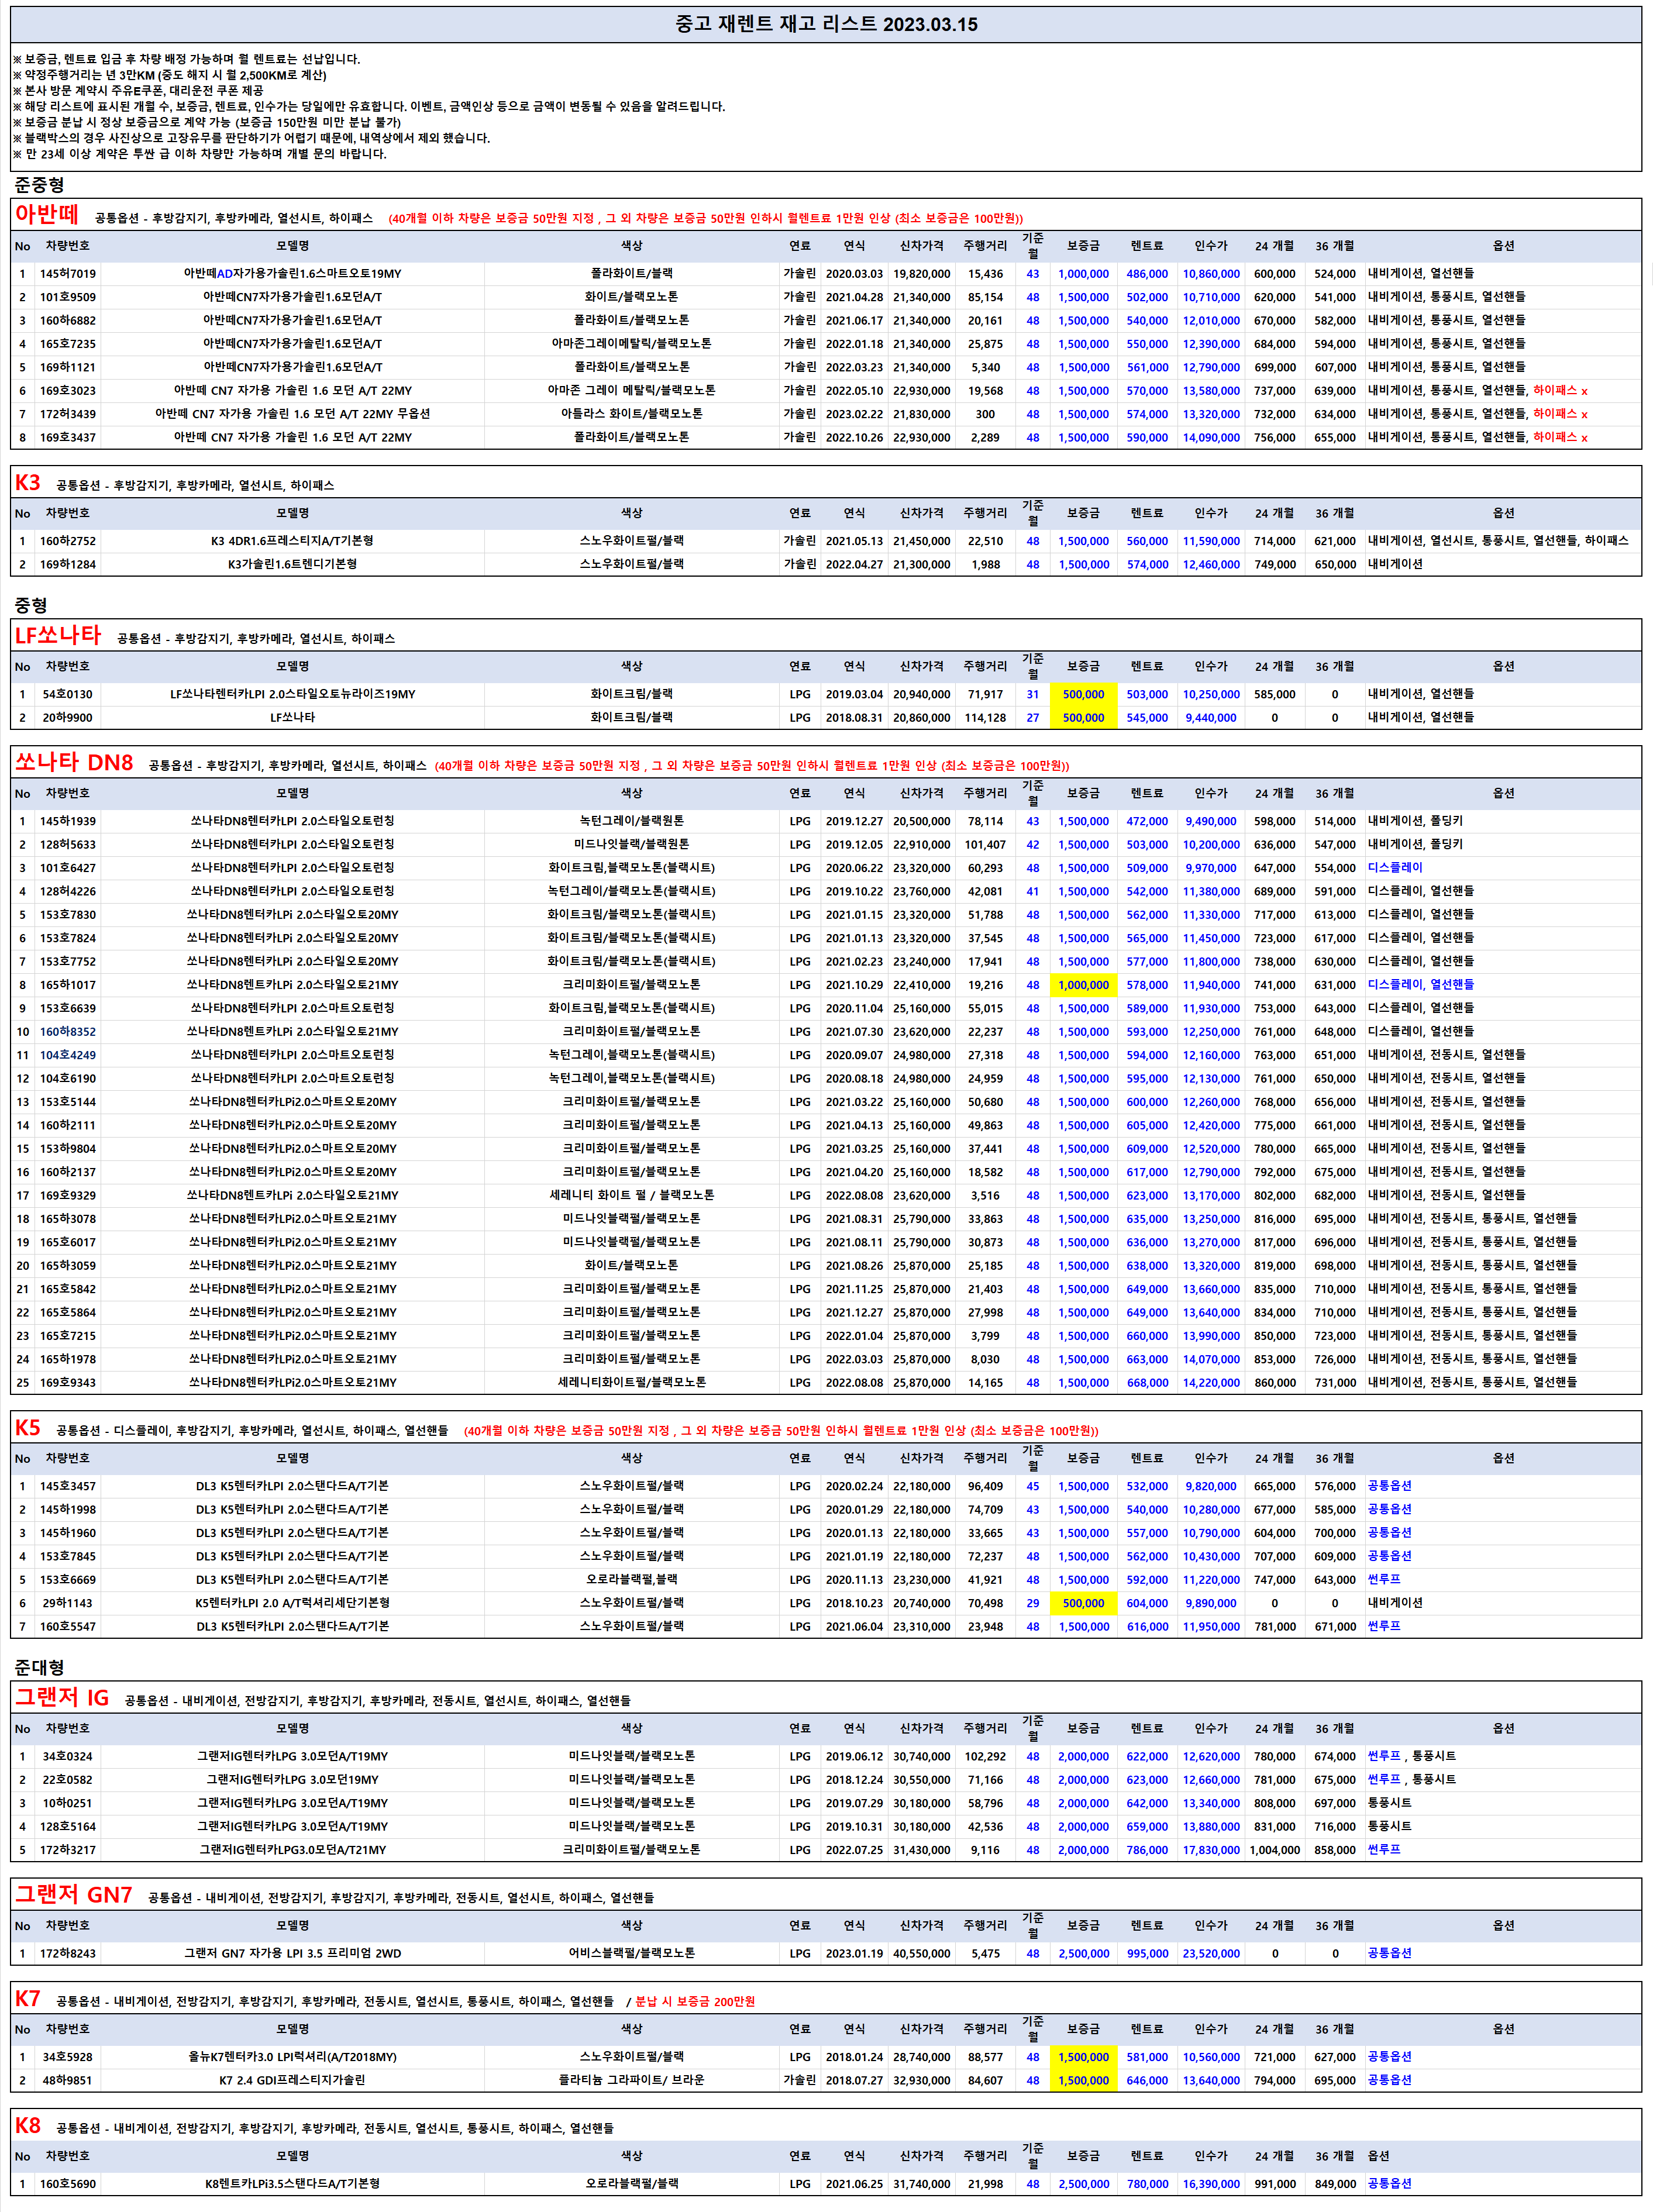Click plate 145하1939 in DN8 table
The width and height of the screenshot is (1653, 2212).
(x=68, y=821)
